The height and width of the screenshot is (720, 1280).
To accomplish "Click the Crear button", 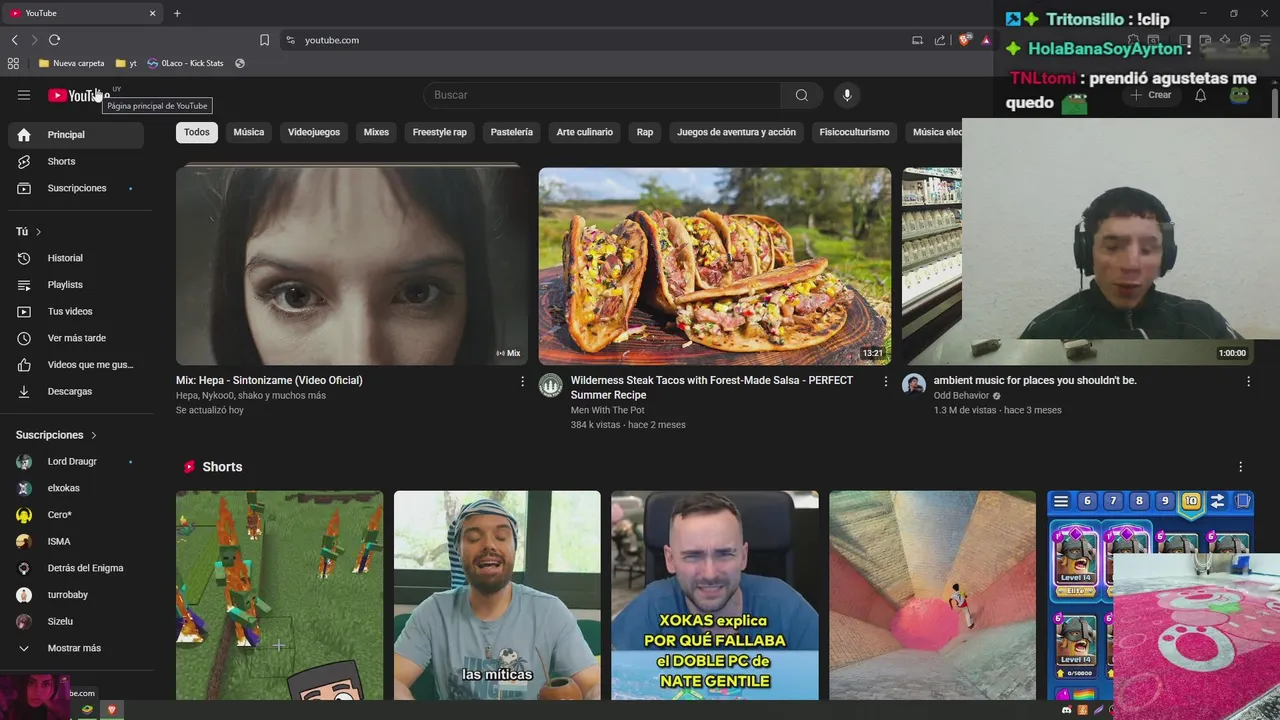I will click(1150, 95).
